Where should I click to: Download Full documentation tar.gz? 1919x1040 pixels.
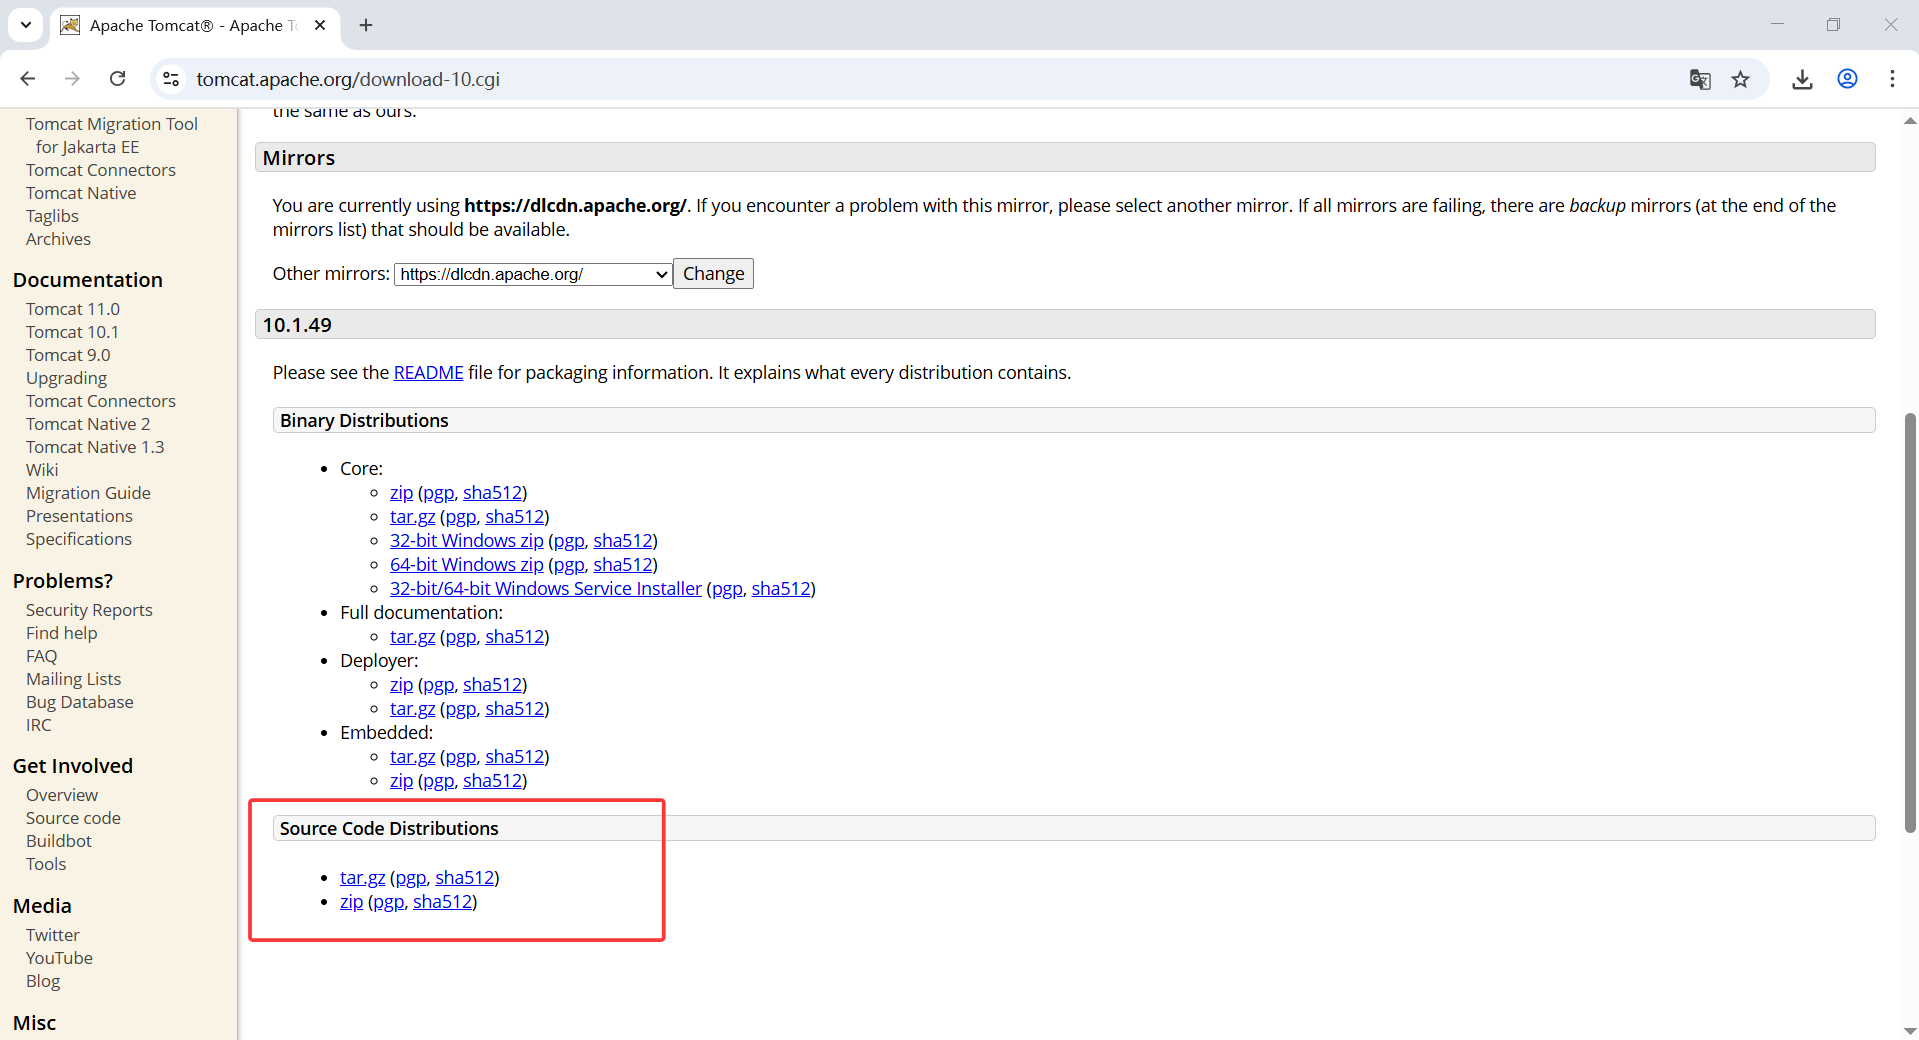point(412,637)
